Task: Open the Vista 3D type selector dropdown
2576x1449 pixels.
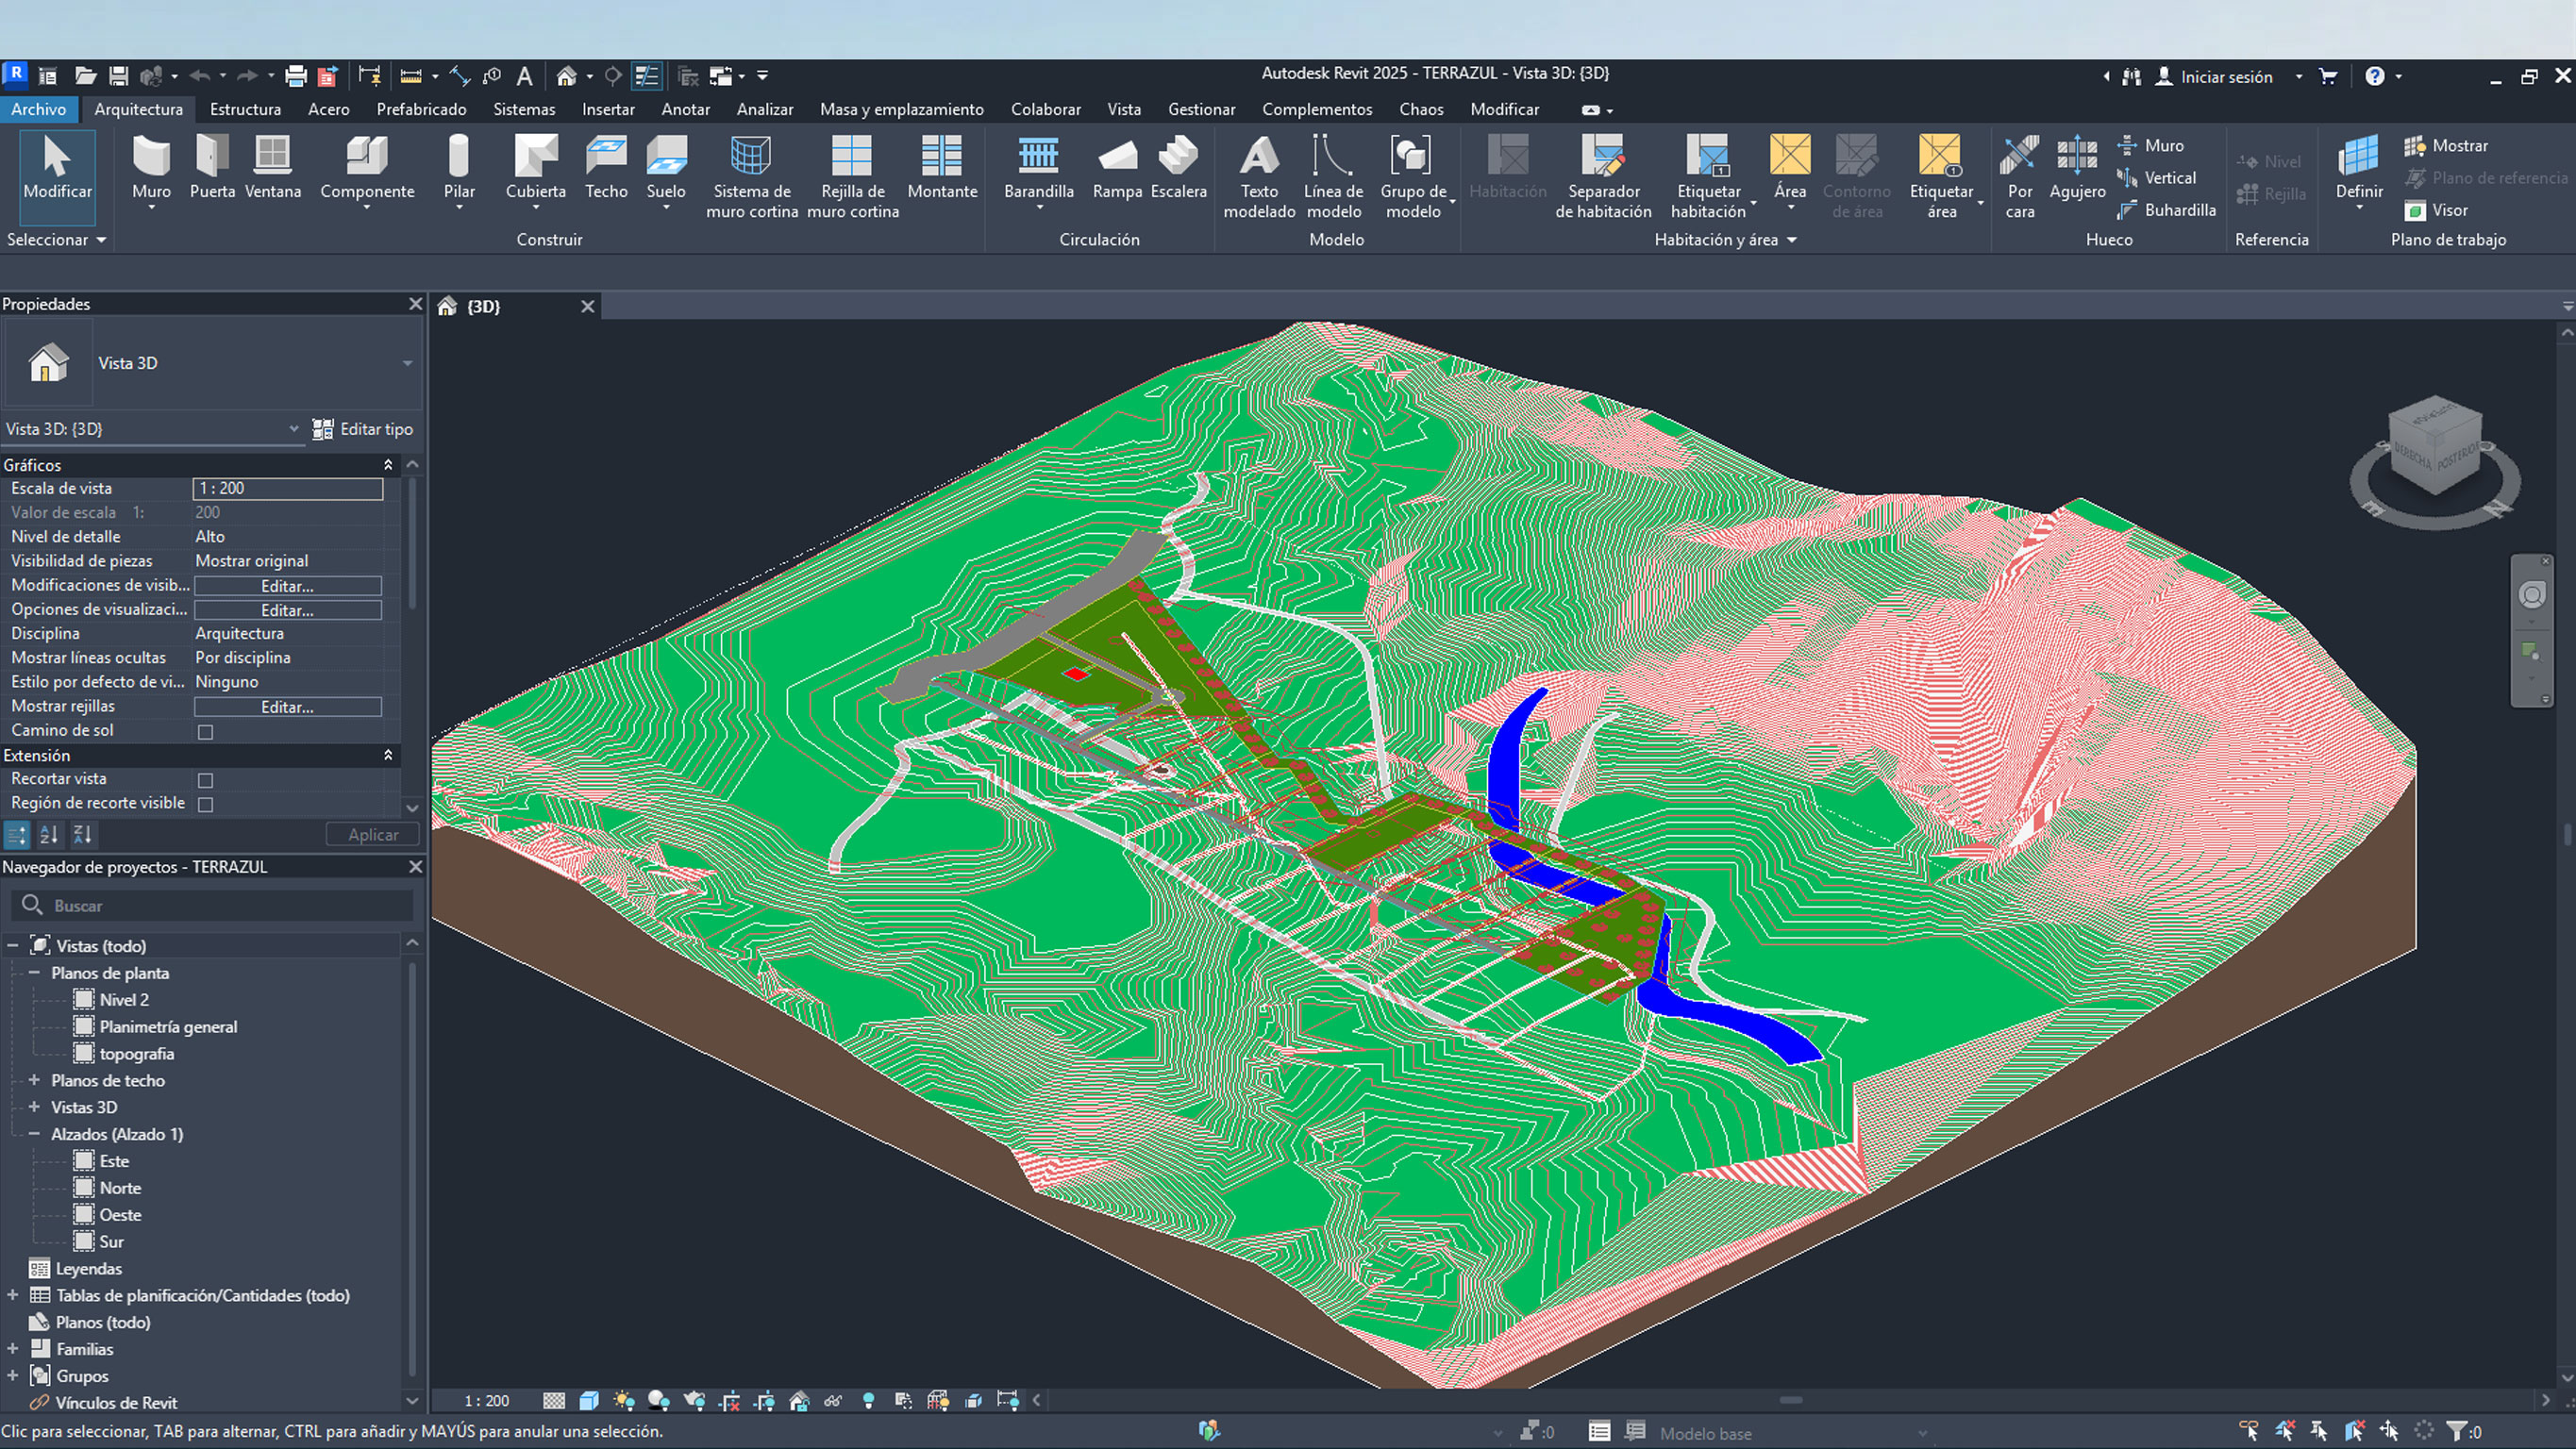Action: pos(293,428)
